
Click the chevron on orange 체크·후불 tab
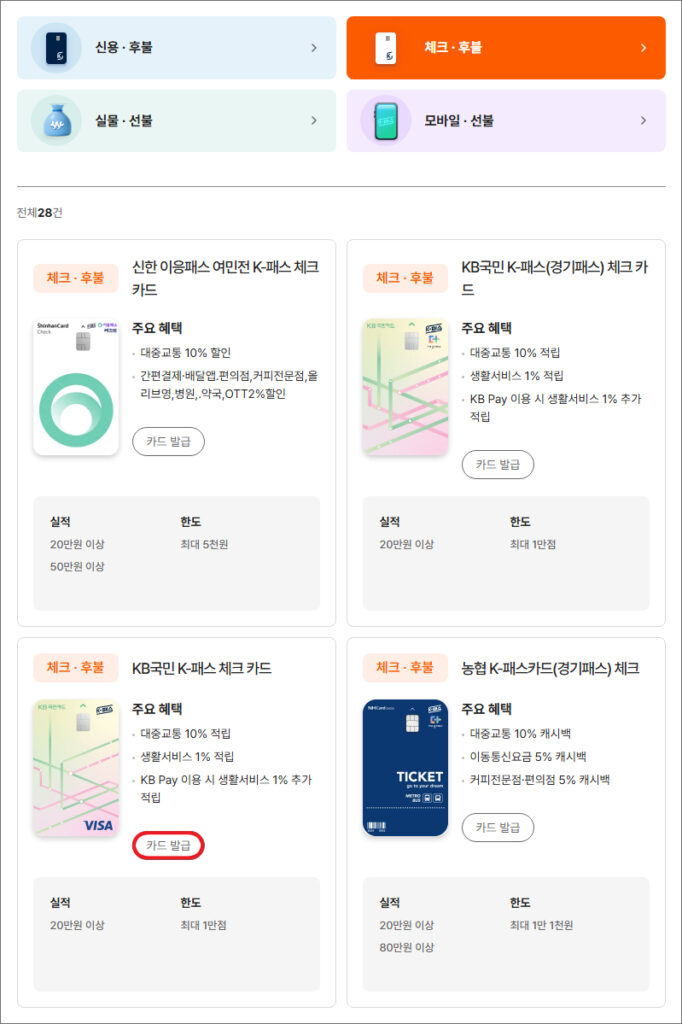[x=643, y=47]
